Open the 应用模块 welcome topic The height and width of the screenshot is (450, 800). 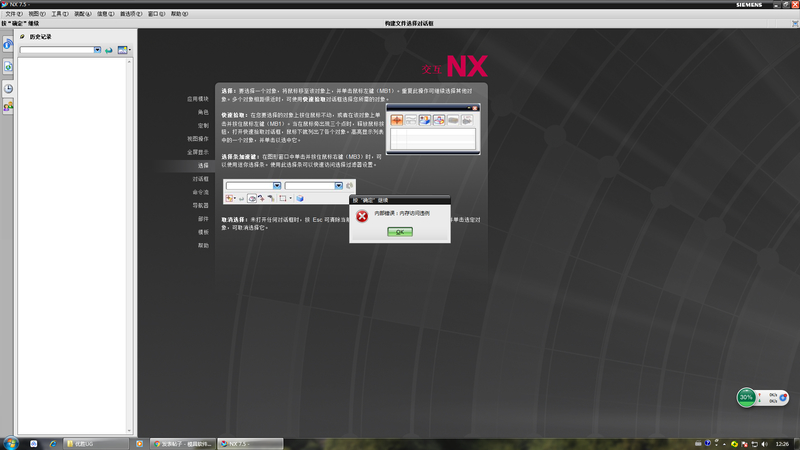(197, 99)
